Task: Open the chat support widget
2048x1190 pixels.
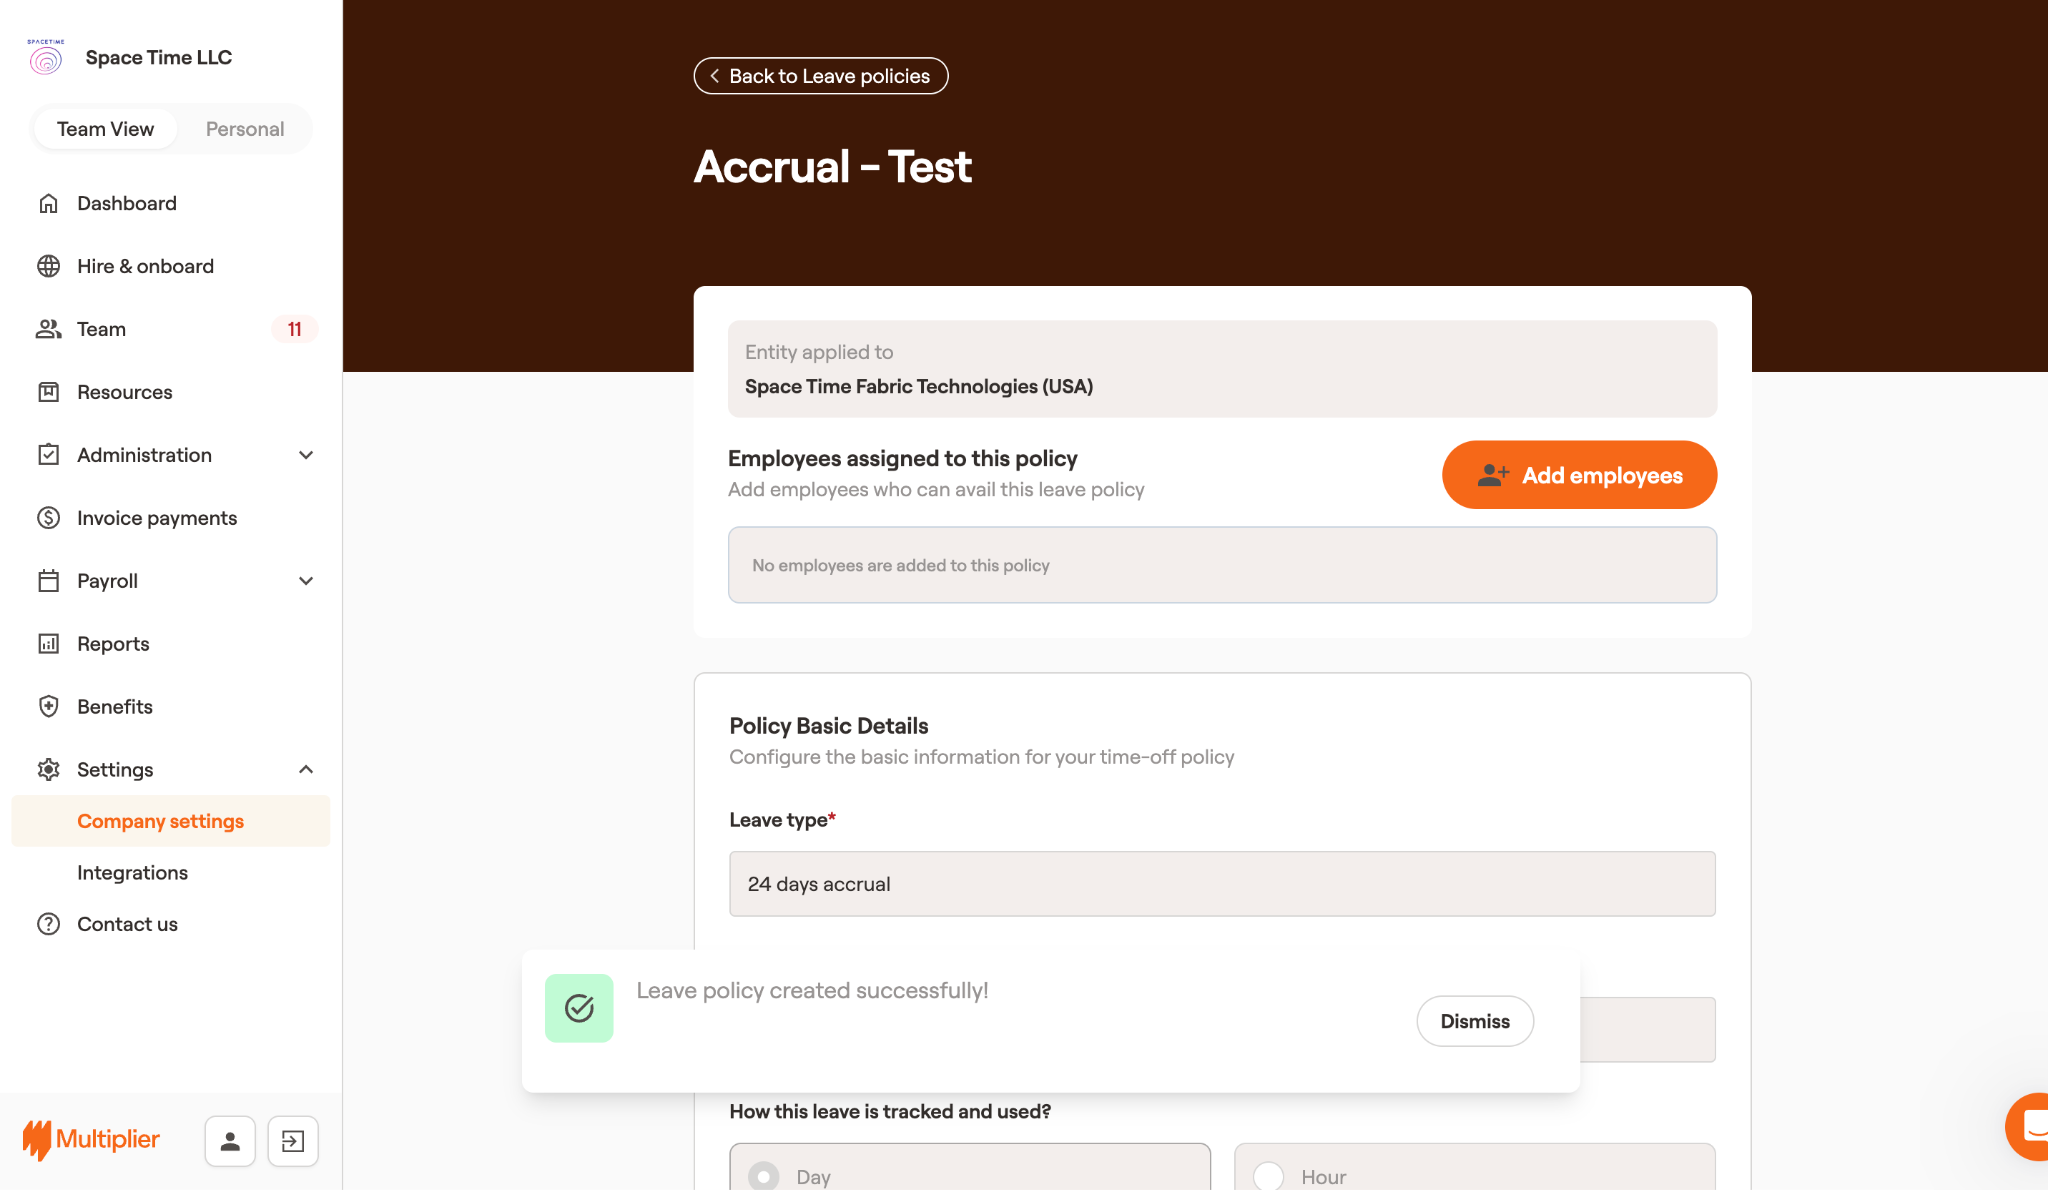Action: pos(2030,1127)
